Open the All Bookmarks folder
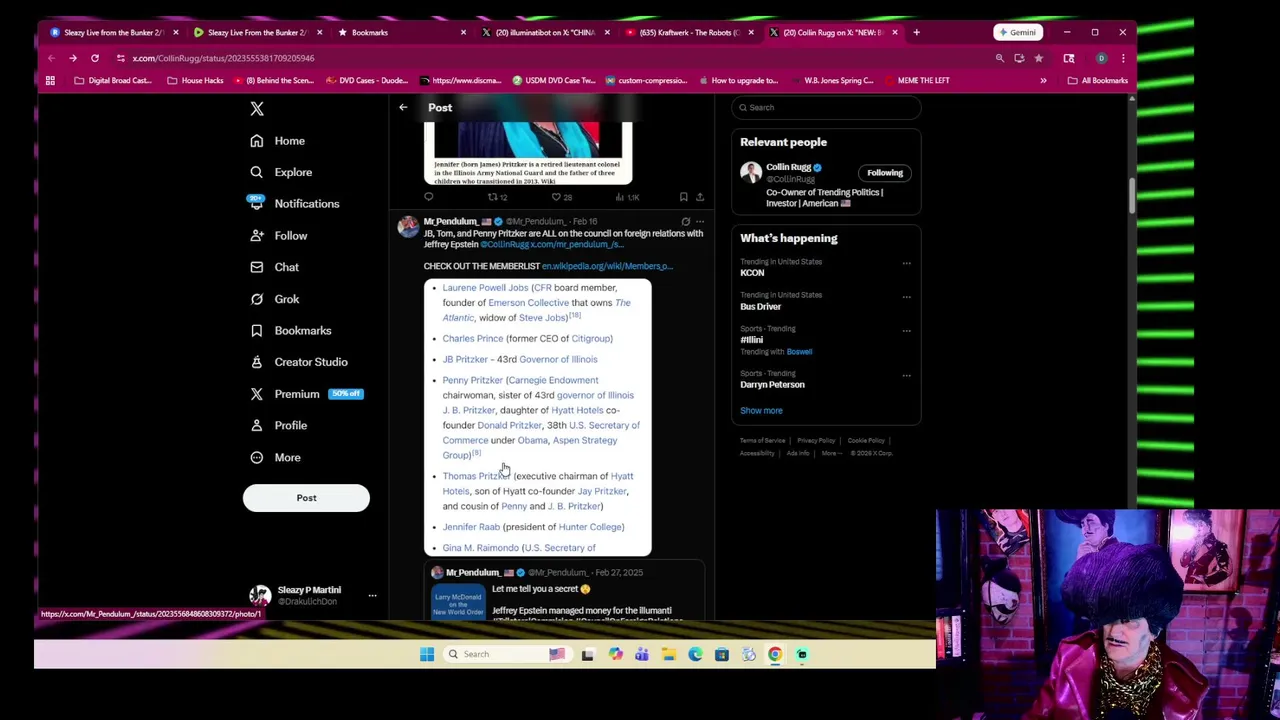This screenshot has width=1280, height=720. coord(1097,81)
